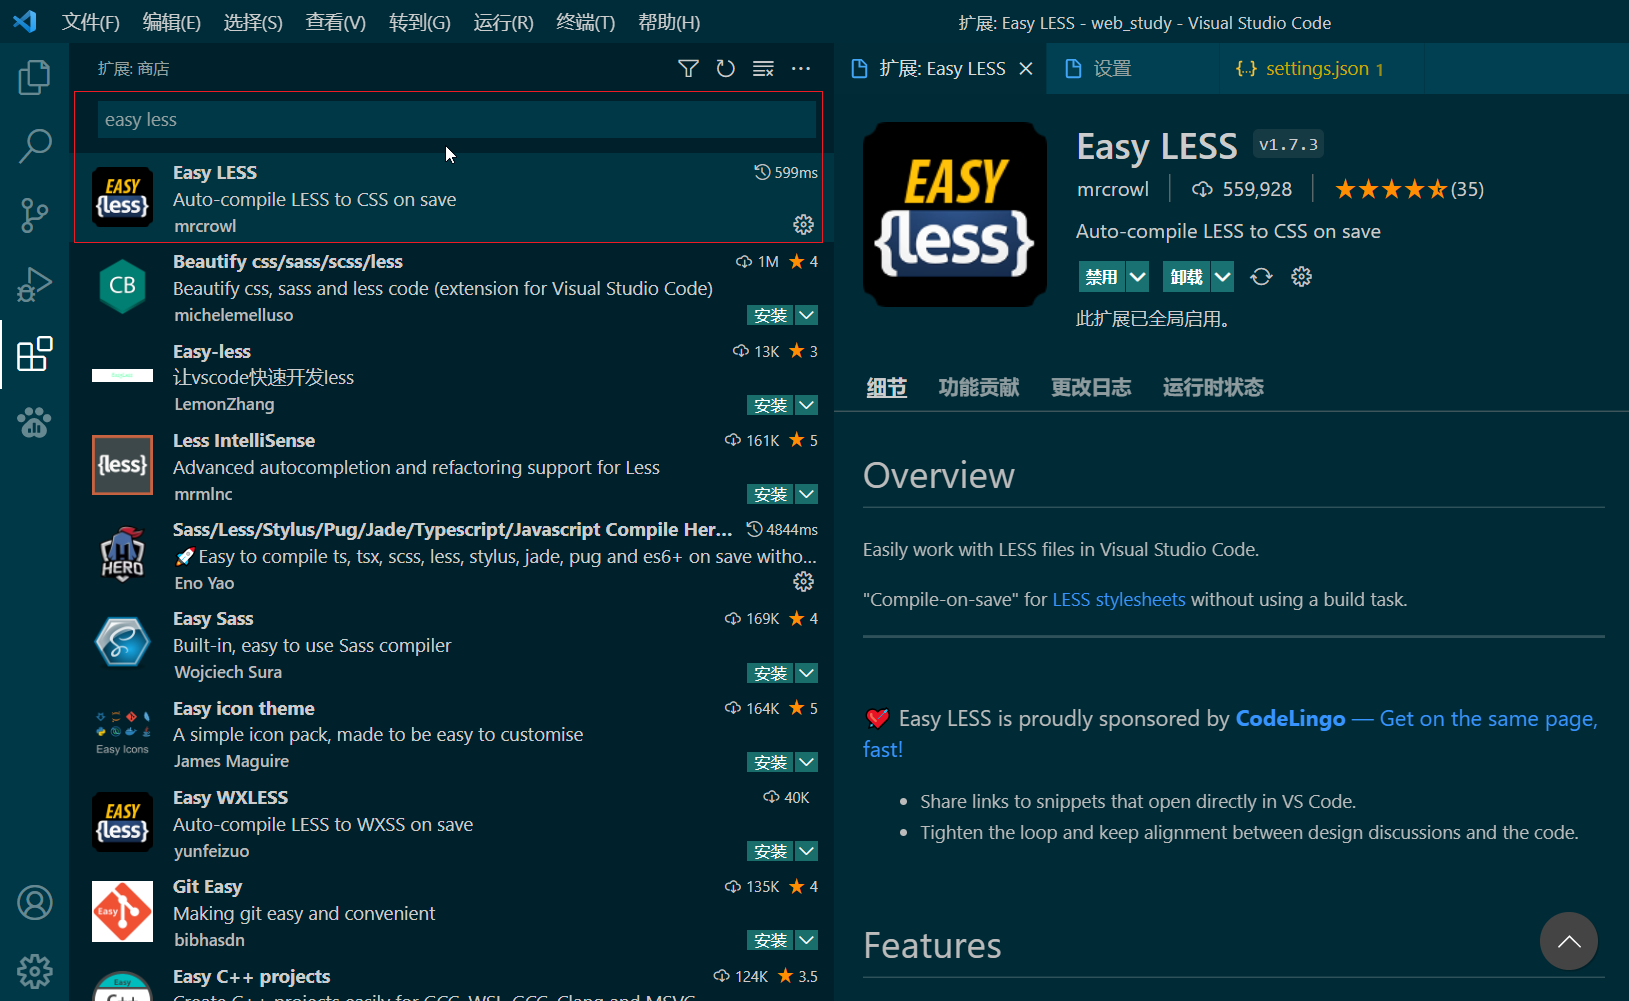Open the paw-print icon view in activity bar
The image size is (1629, 1001).
click(x=34, y=423)
